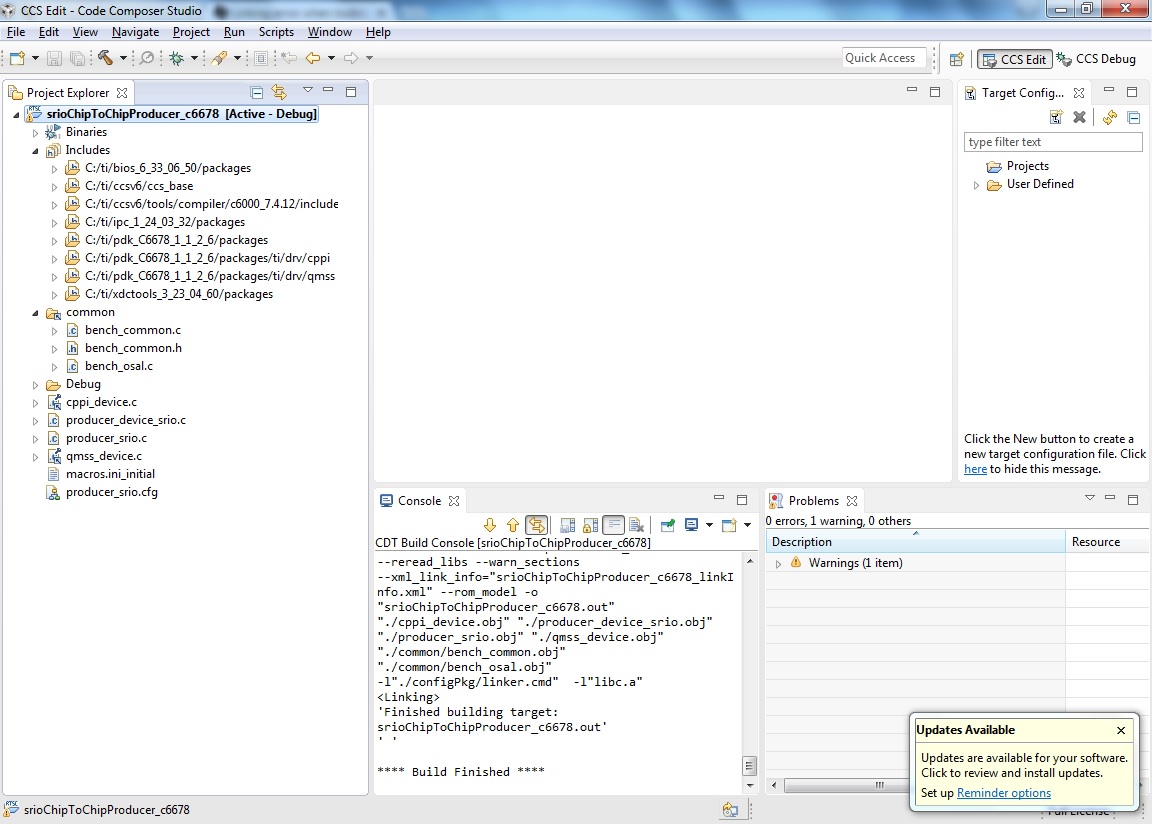Toggle Link with Editor in Project Explorer
Viewport: 1152px width, 824px height.
[279, 92]
